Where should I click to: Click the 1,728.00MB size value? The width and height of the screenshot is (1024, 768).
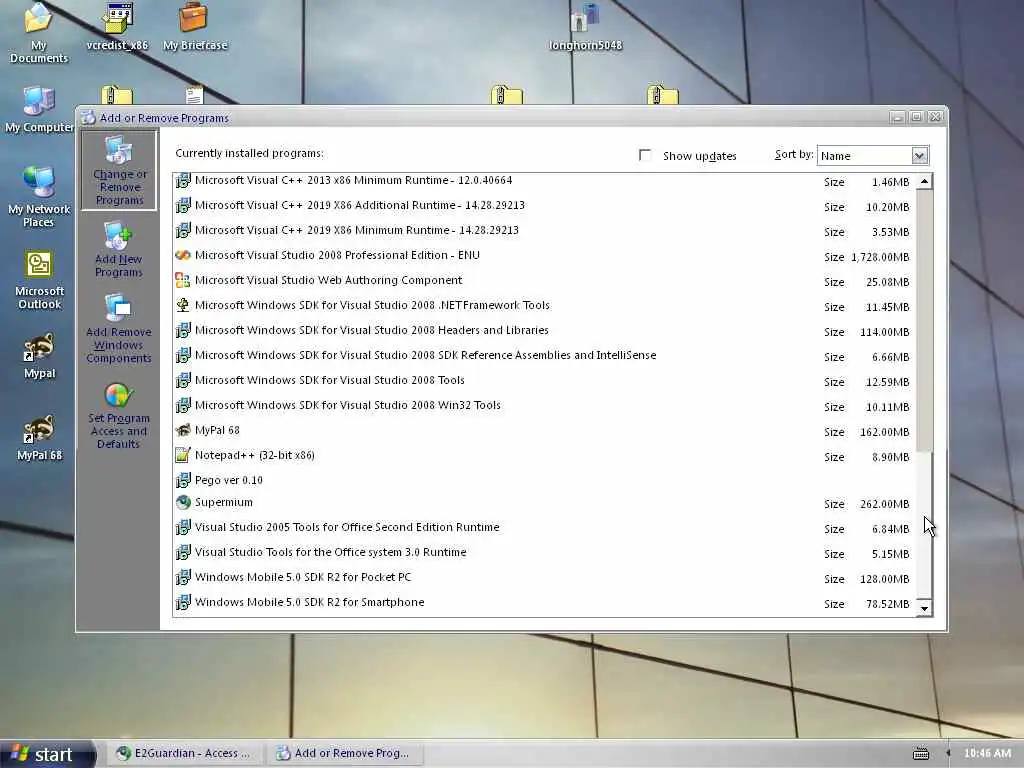880,257
